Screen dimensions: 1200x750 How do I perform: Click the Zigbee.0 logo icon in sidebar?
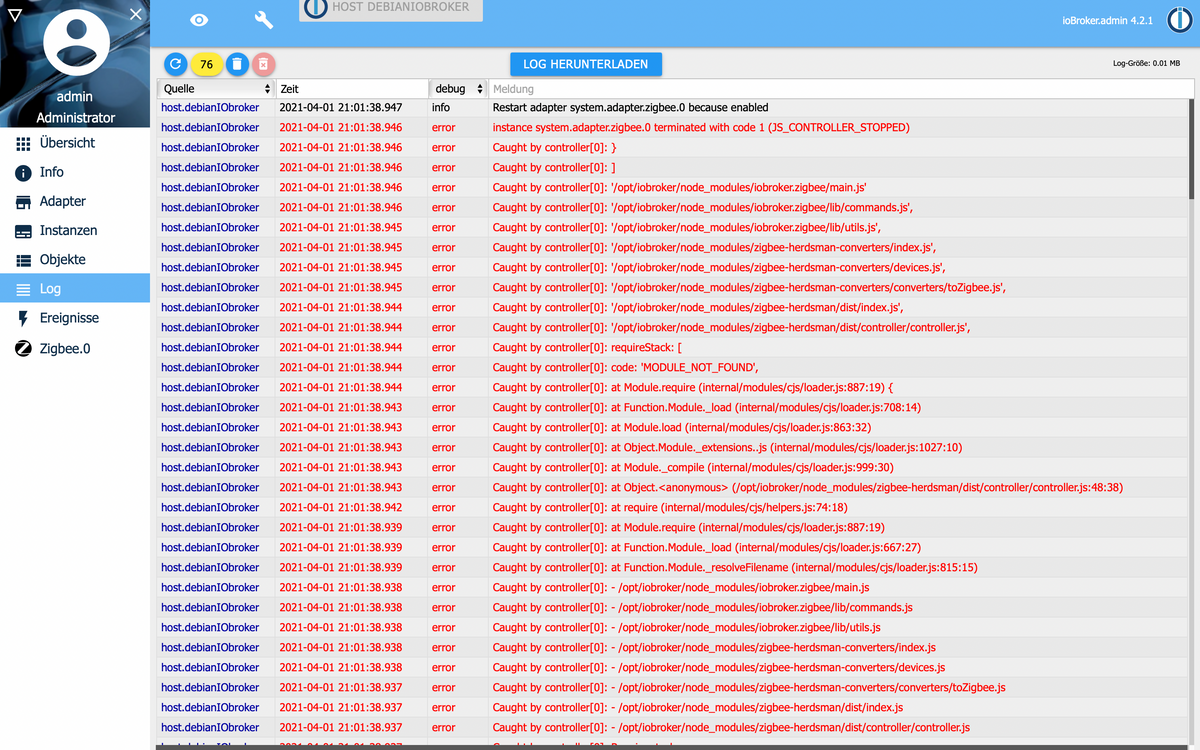coord(23,349)
